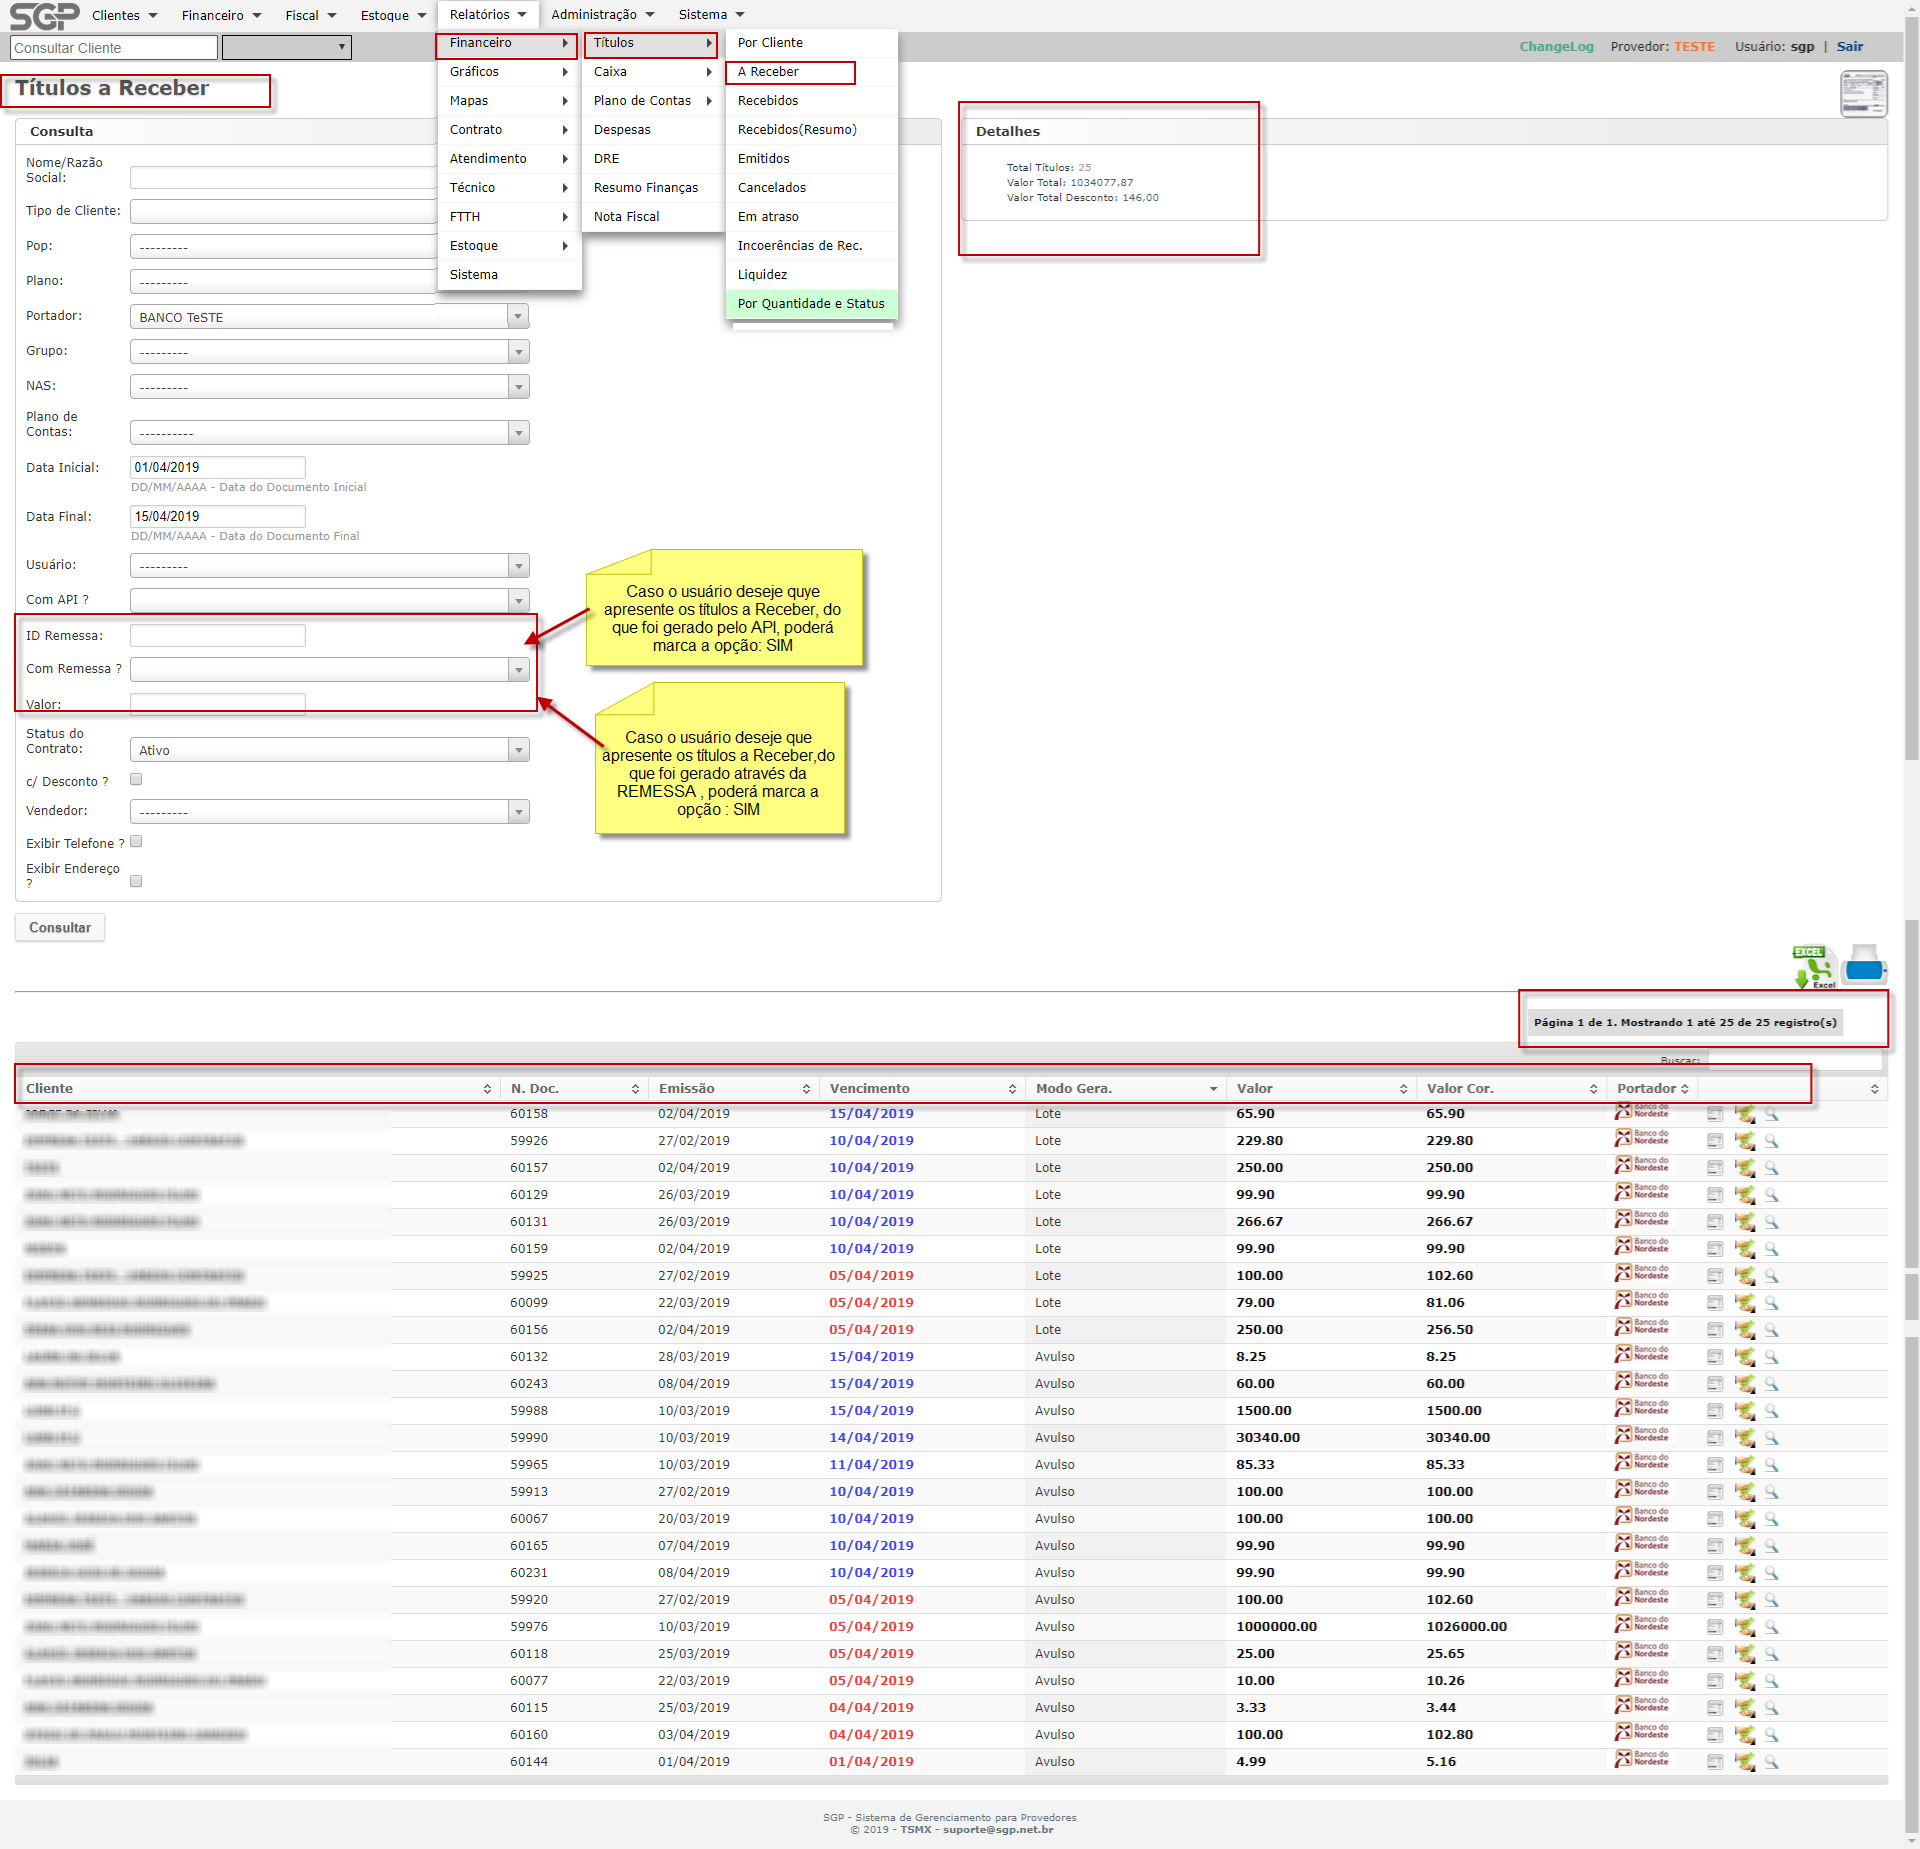Screen dimensions: 1920x1849
Task: Click the Sair link
Action: tap(1849, 47)
